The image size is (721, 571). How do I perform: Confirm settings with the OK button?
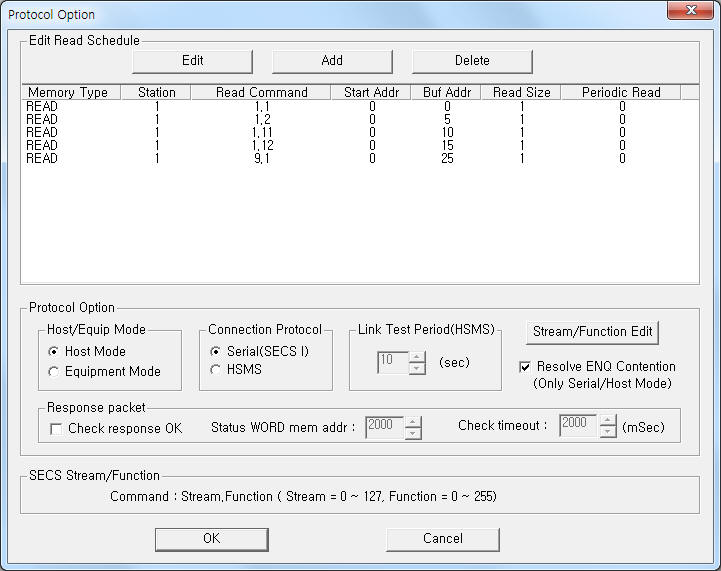(211, 538)
